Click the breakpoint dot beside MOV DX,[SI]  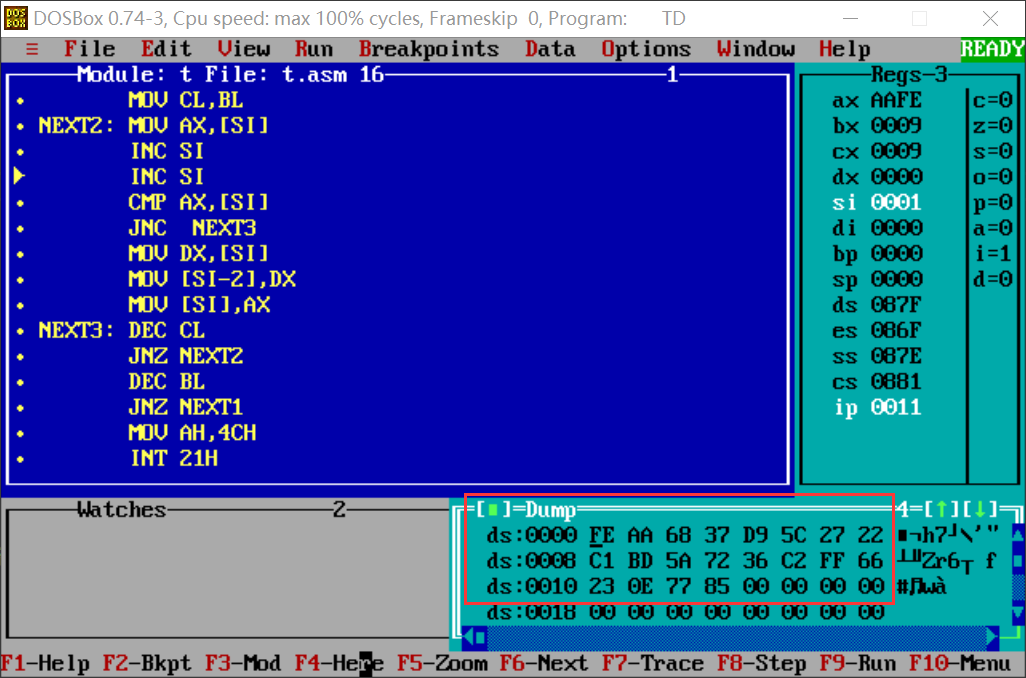20,254
